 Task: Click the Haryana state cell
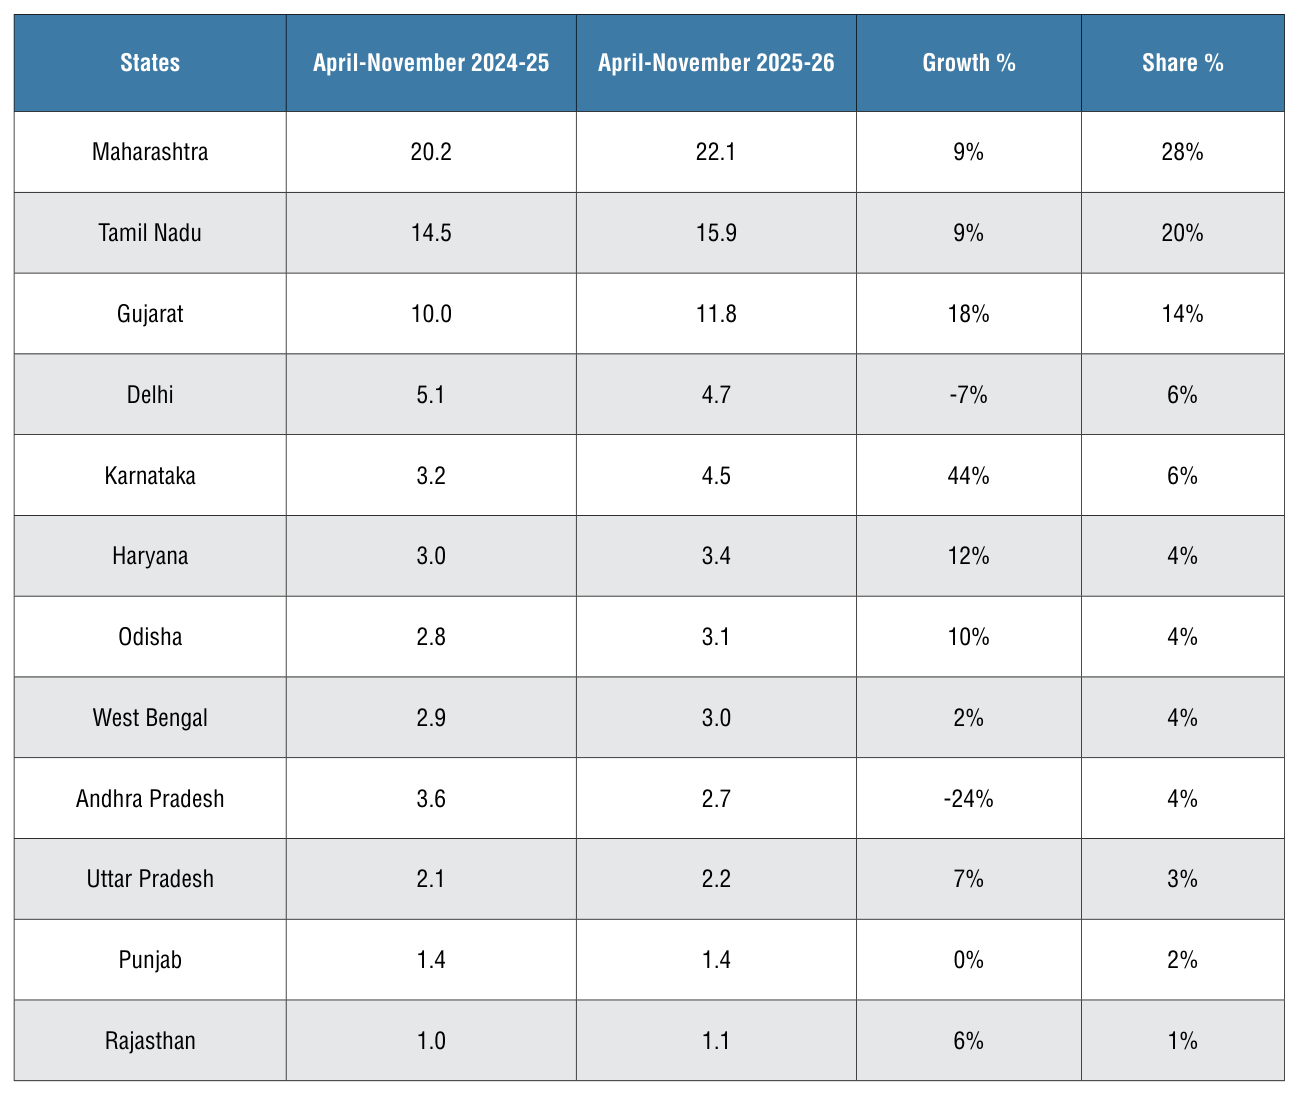(x=150, y=556)
